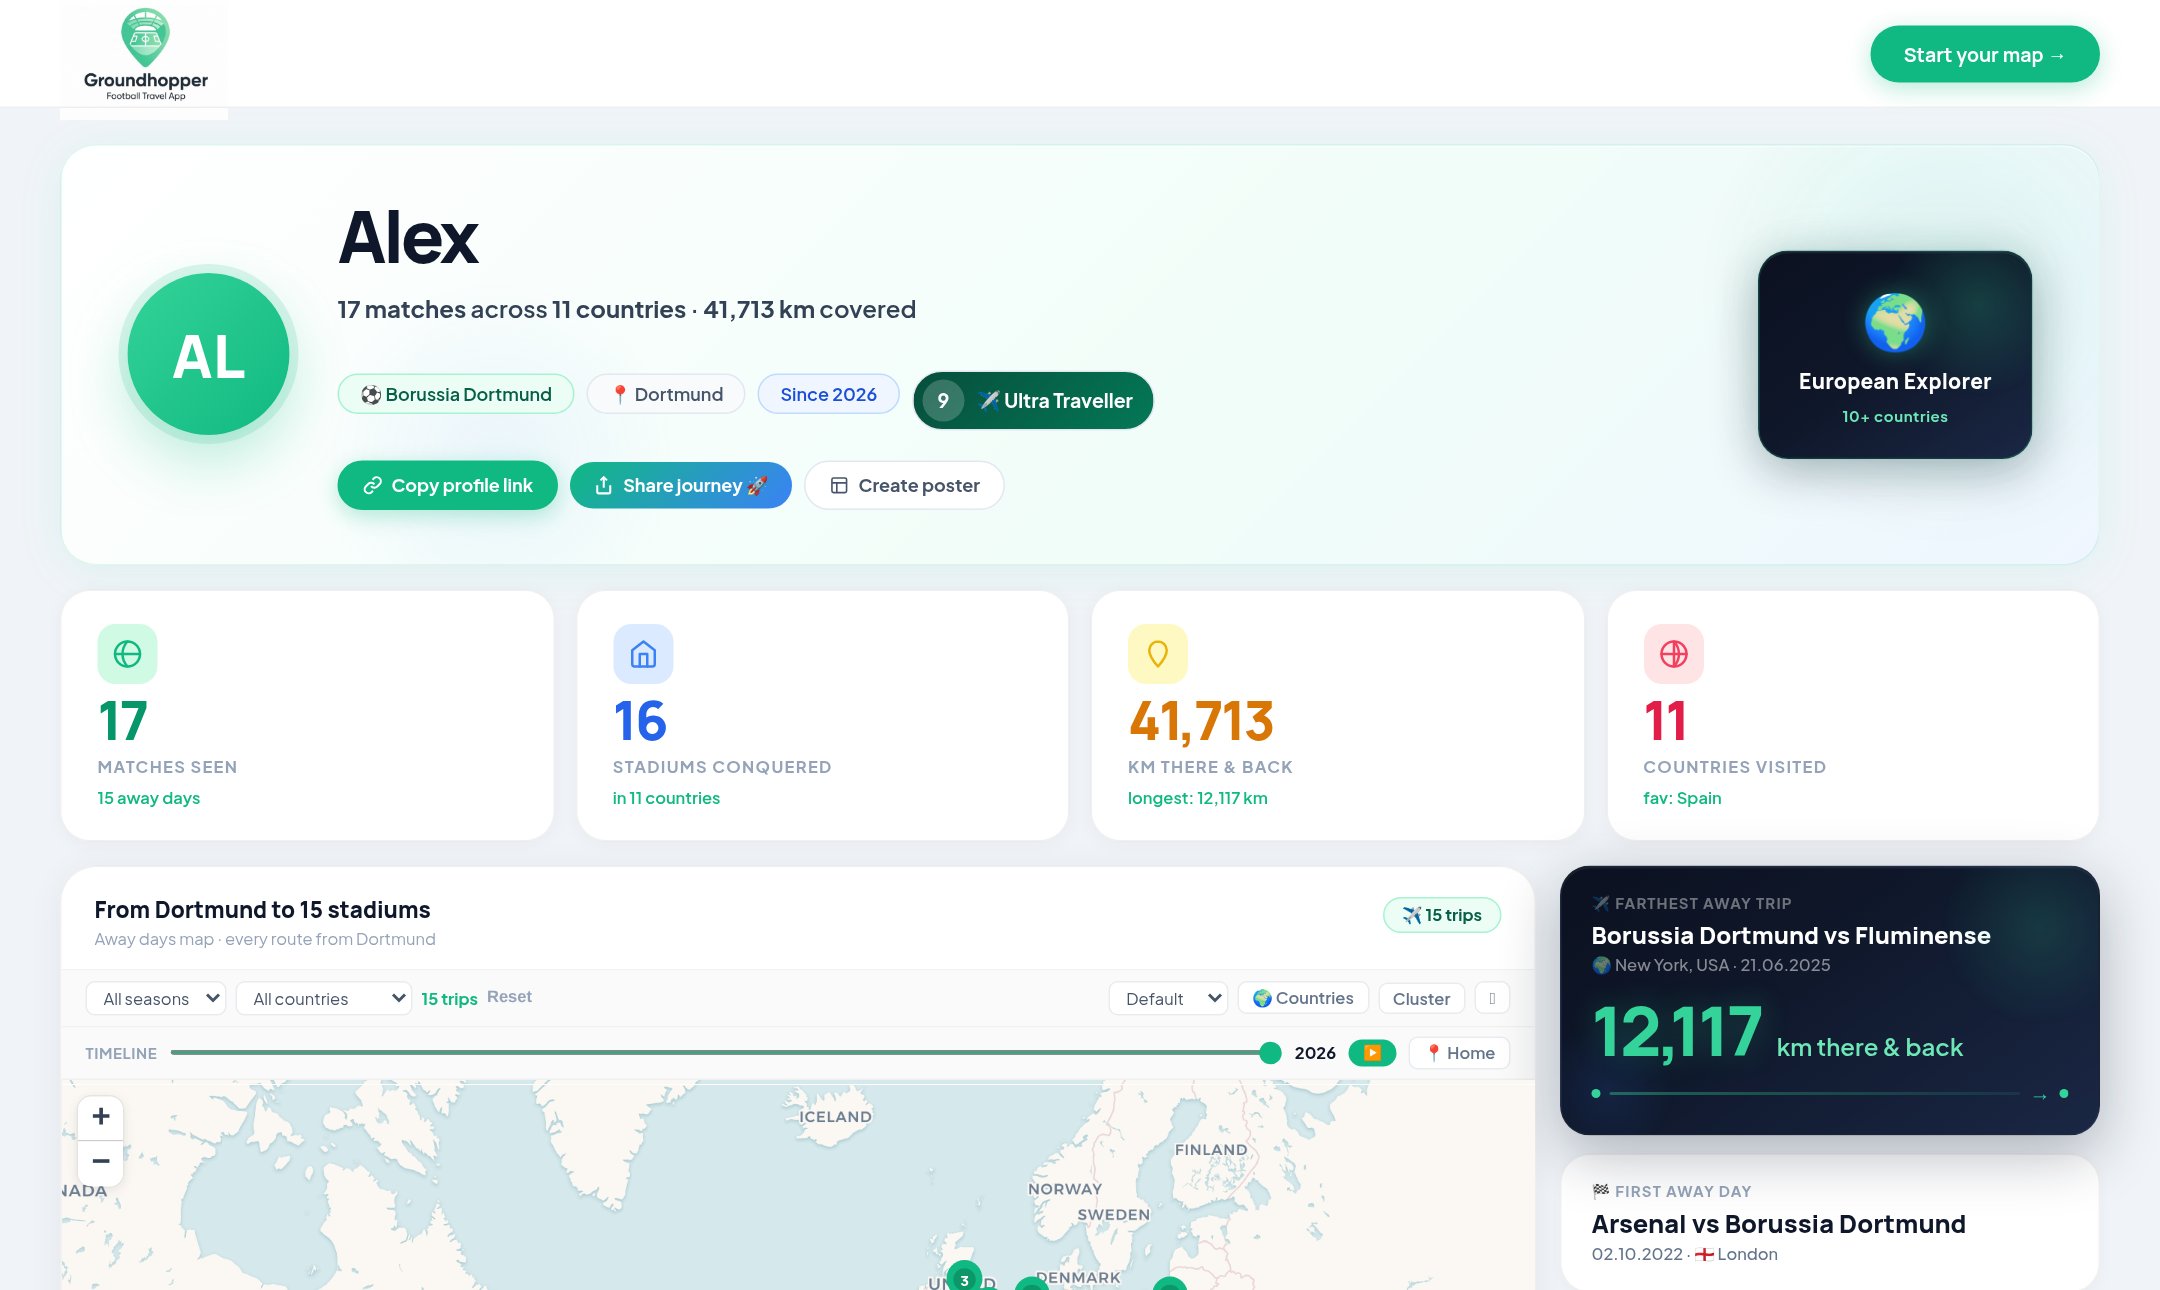Click longest: 12,117 km text
Screen dimensions: 2160x1290
(x=1197, y=798)
